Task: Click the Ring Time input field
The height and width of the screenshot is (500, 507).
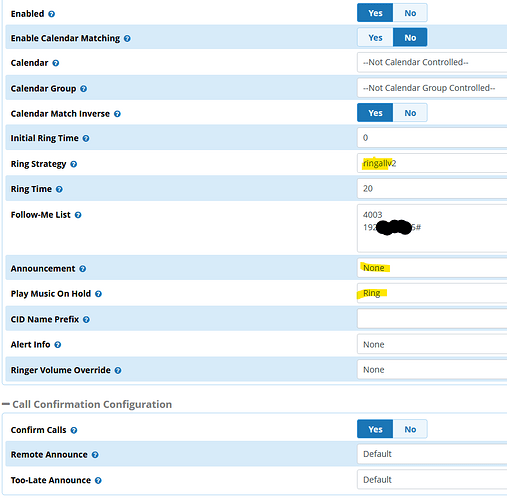Action: click(x=432, y=189)
